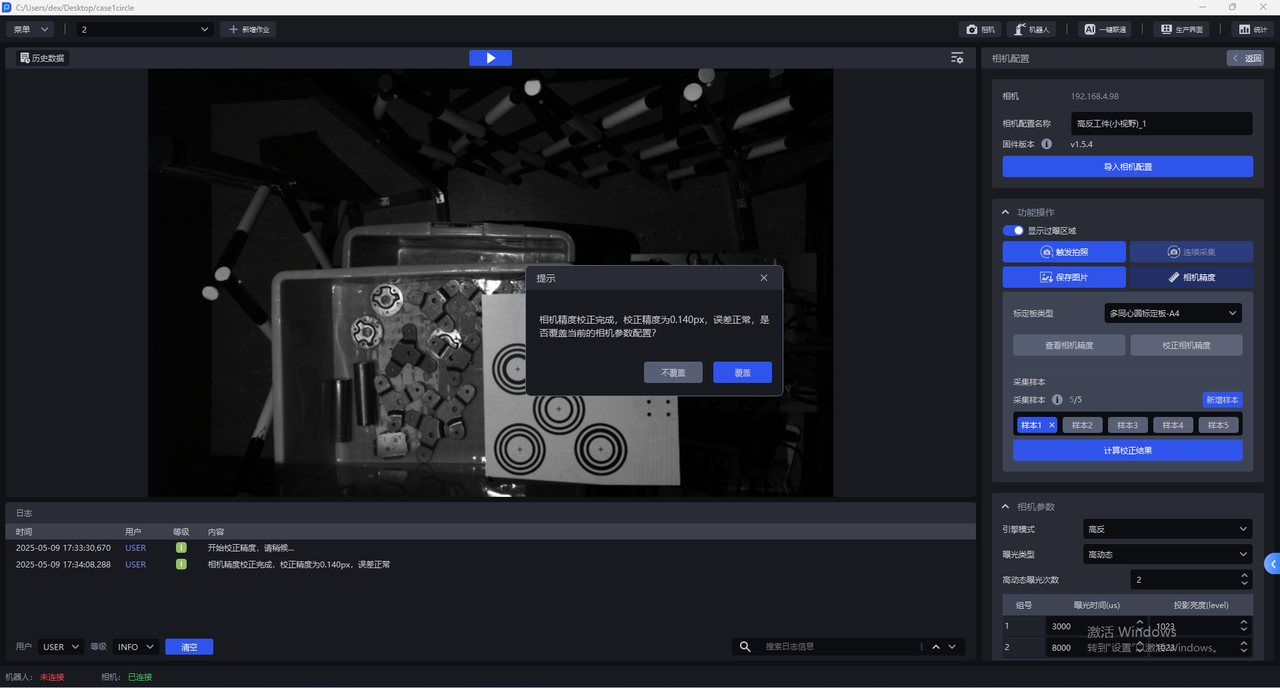Toggle the 显示过曝区域 switch
1280x688 pixels.
tap(1013, 231)
